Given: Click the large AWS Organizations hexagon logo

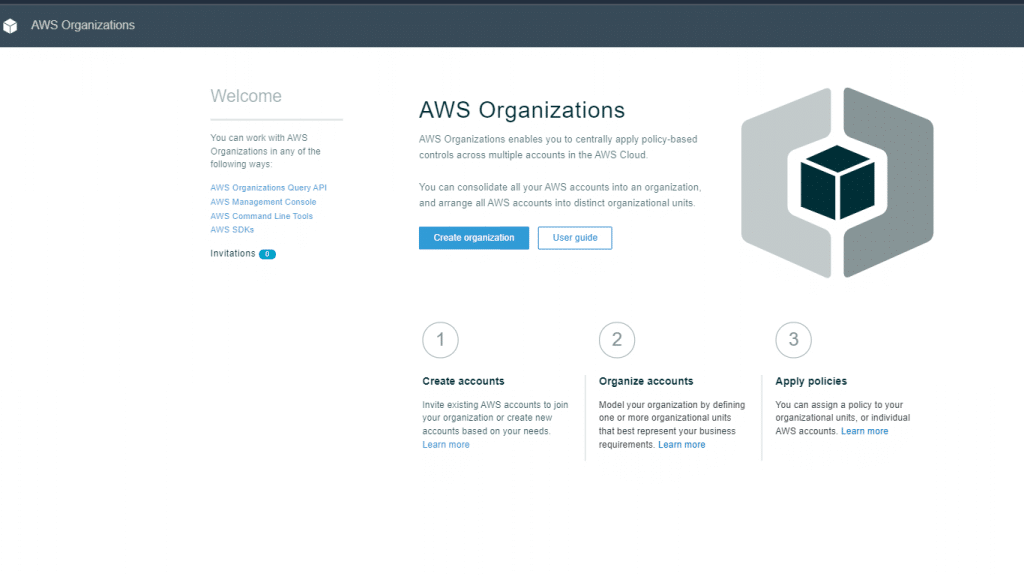Looking at the screenshot, I should (x=837, y=183).
